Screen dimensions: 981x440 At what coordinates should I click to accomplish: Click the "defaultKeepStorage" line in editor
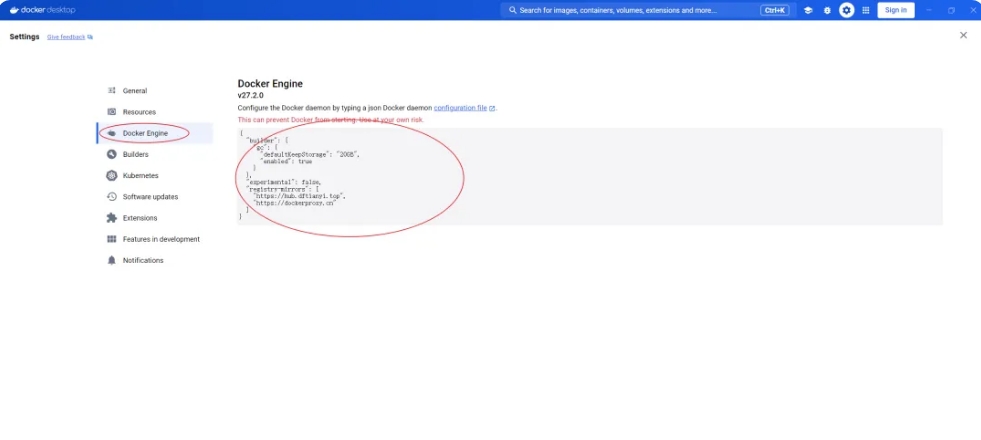coord(312,154)
